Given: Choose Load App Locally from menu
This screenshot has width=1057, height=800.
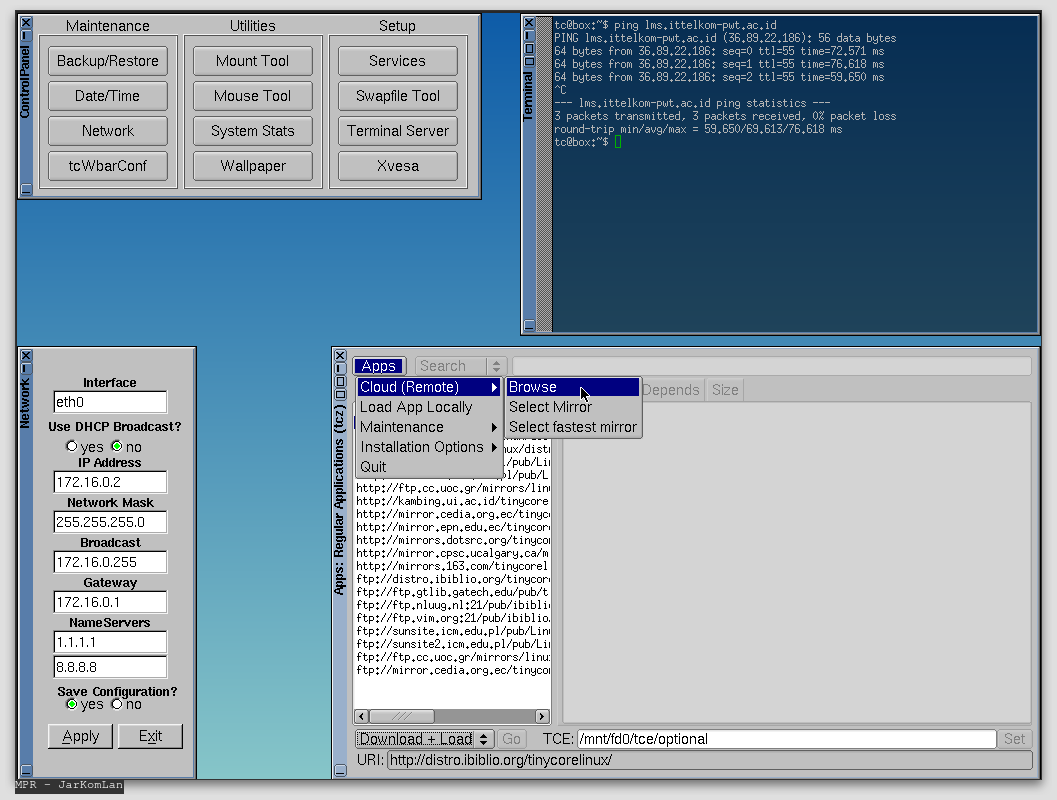Looking at the screenshot, I should tap(416, 407).
